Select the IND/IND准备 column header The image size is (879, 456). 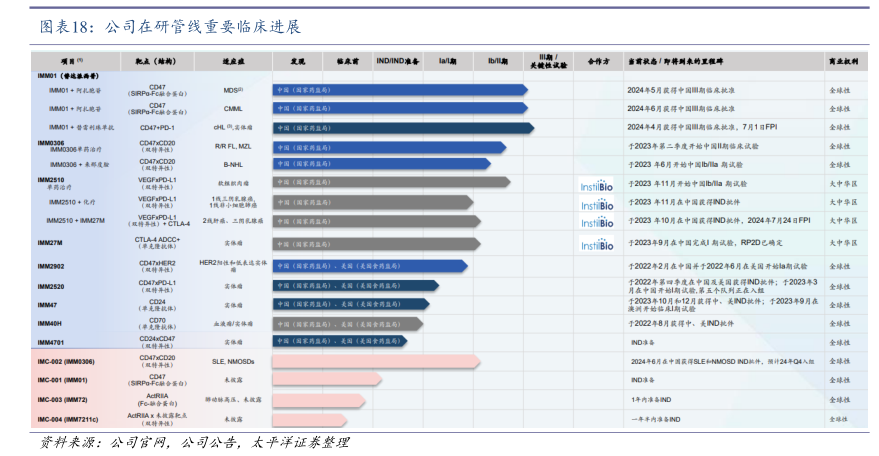tap(396, 61)
